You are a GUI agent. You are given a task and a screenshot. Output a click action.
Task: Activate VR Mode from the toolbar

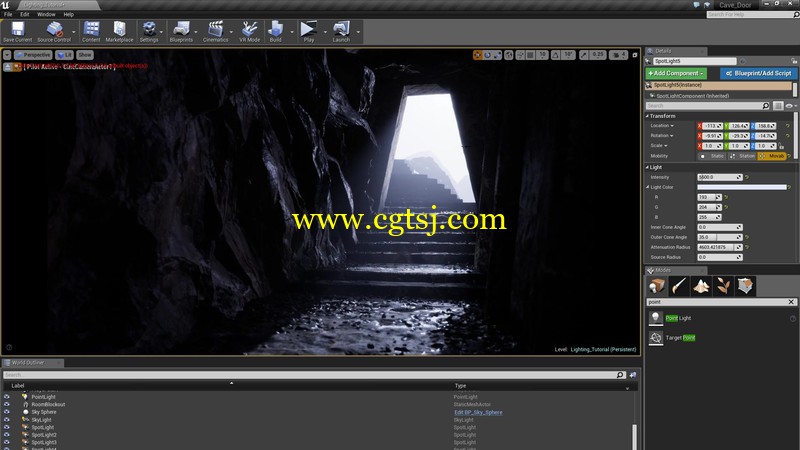pos(249,32)
